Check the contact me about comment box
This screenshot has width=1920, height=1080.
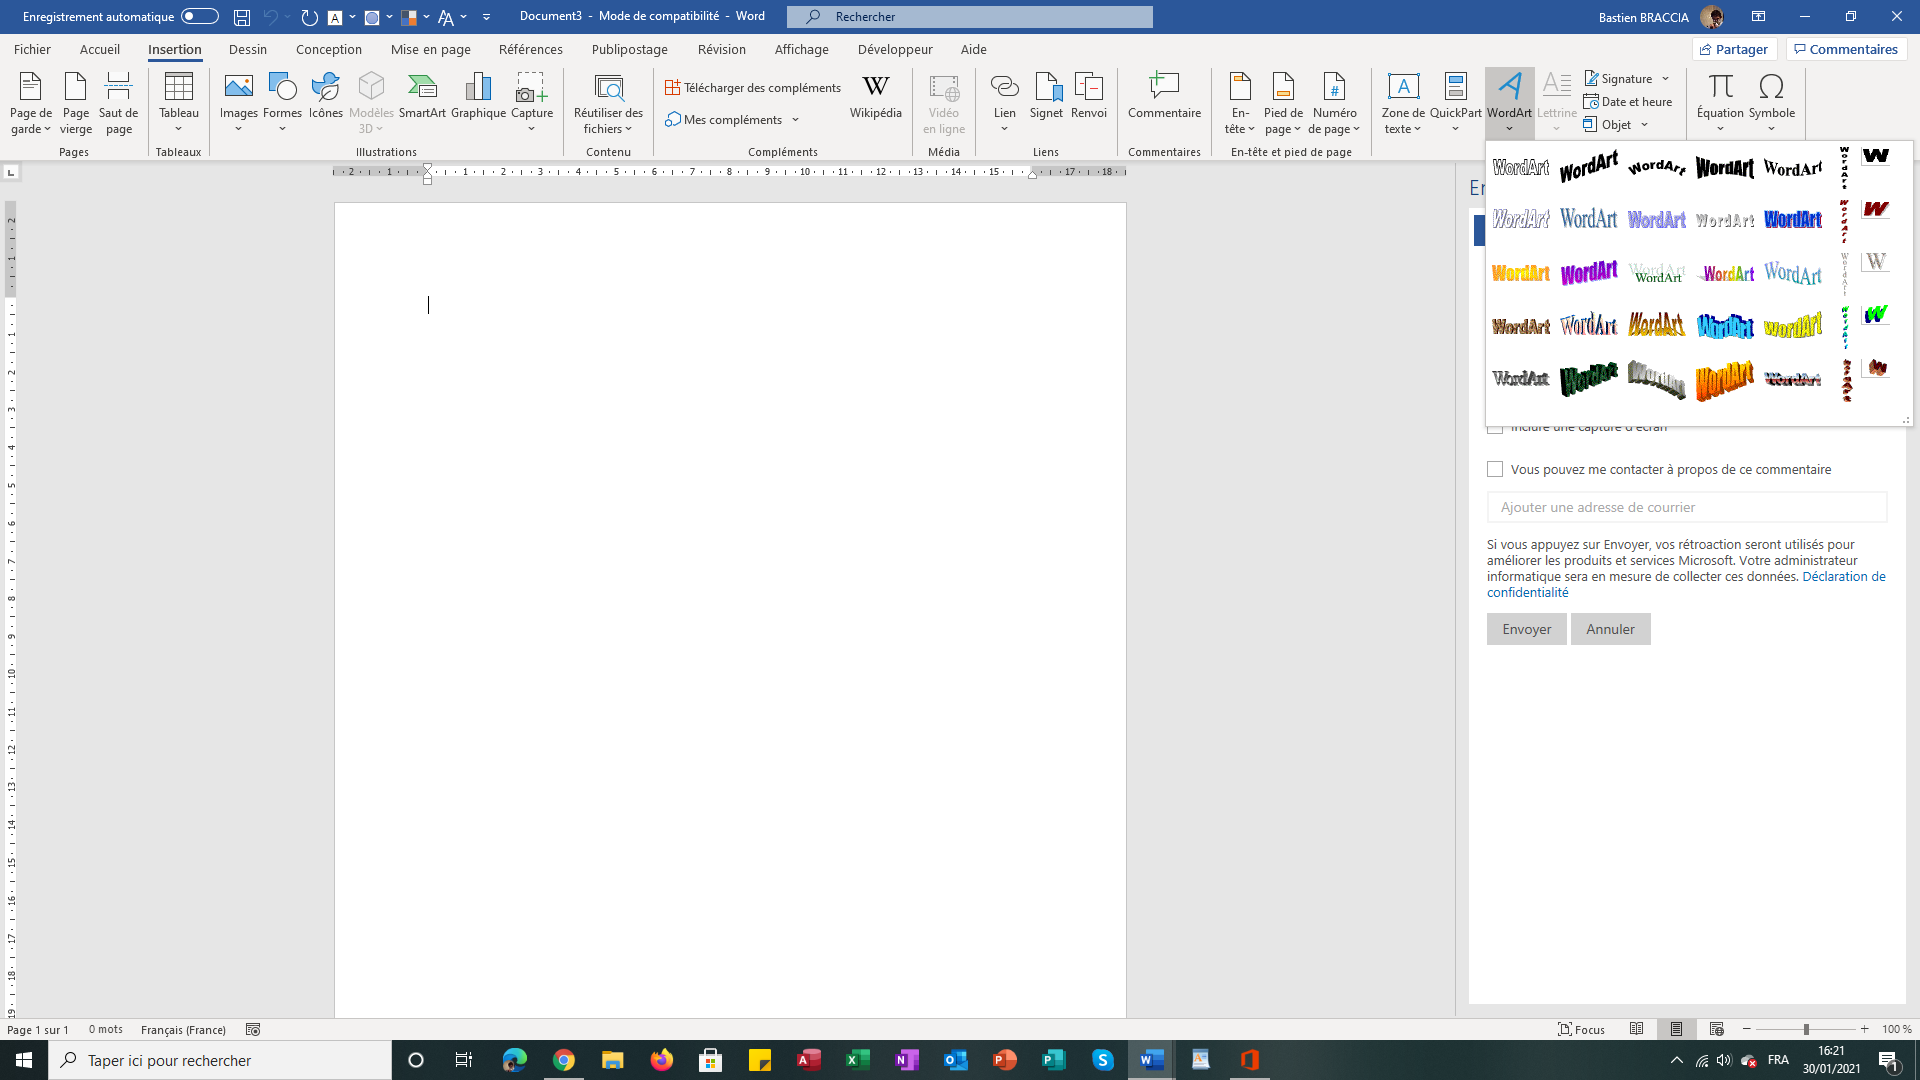[1495, 469]
